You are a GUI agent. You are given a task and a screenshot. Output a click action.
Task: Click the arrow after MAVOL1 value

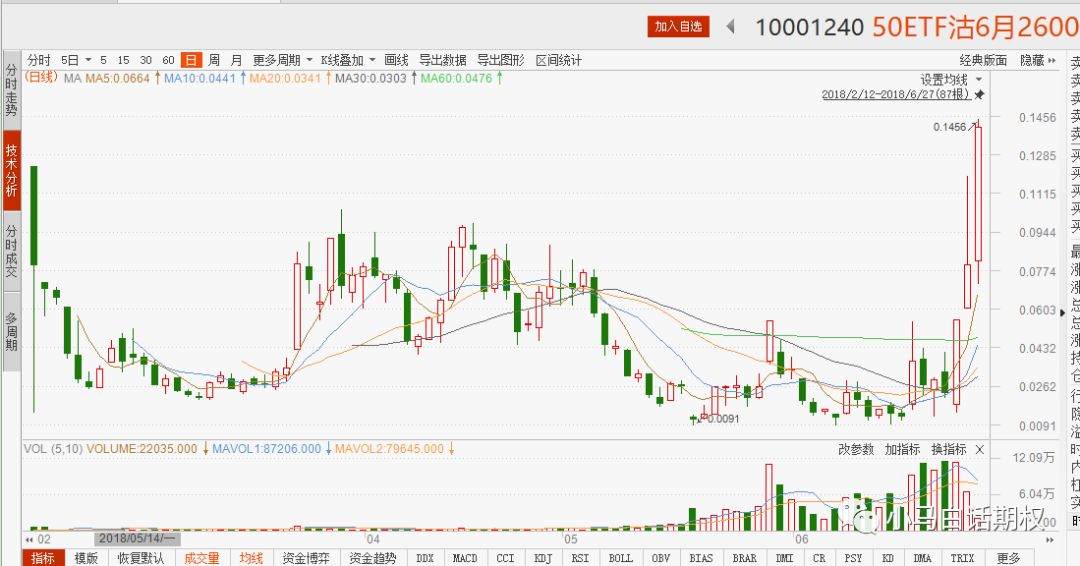[x=328, y=450]
